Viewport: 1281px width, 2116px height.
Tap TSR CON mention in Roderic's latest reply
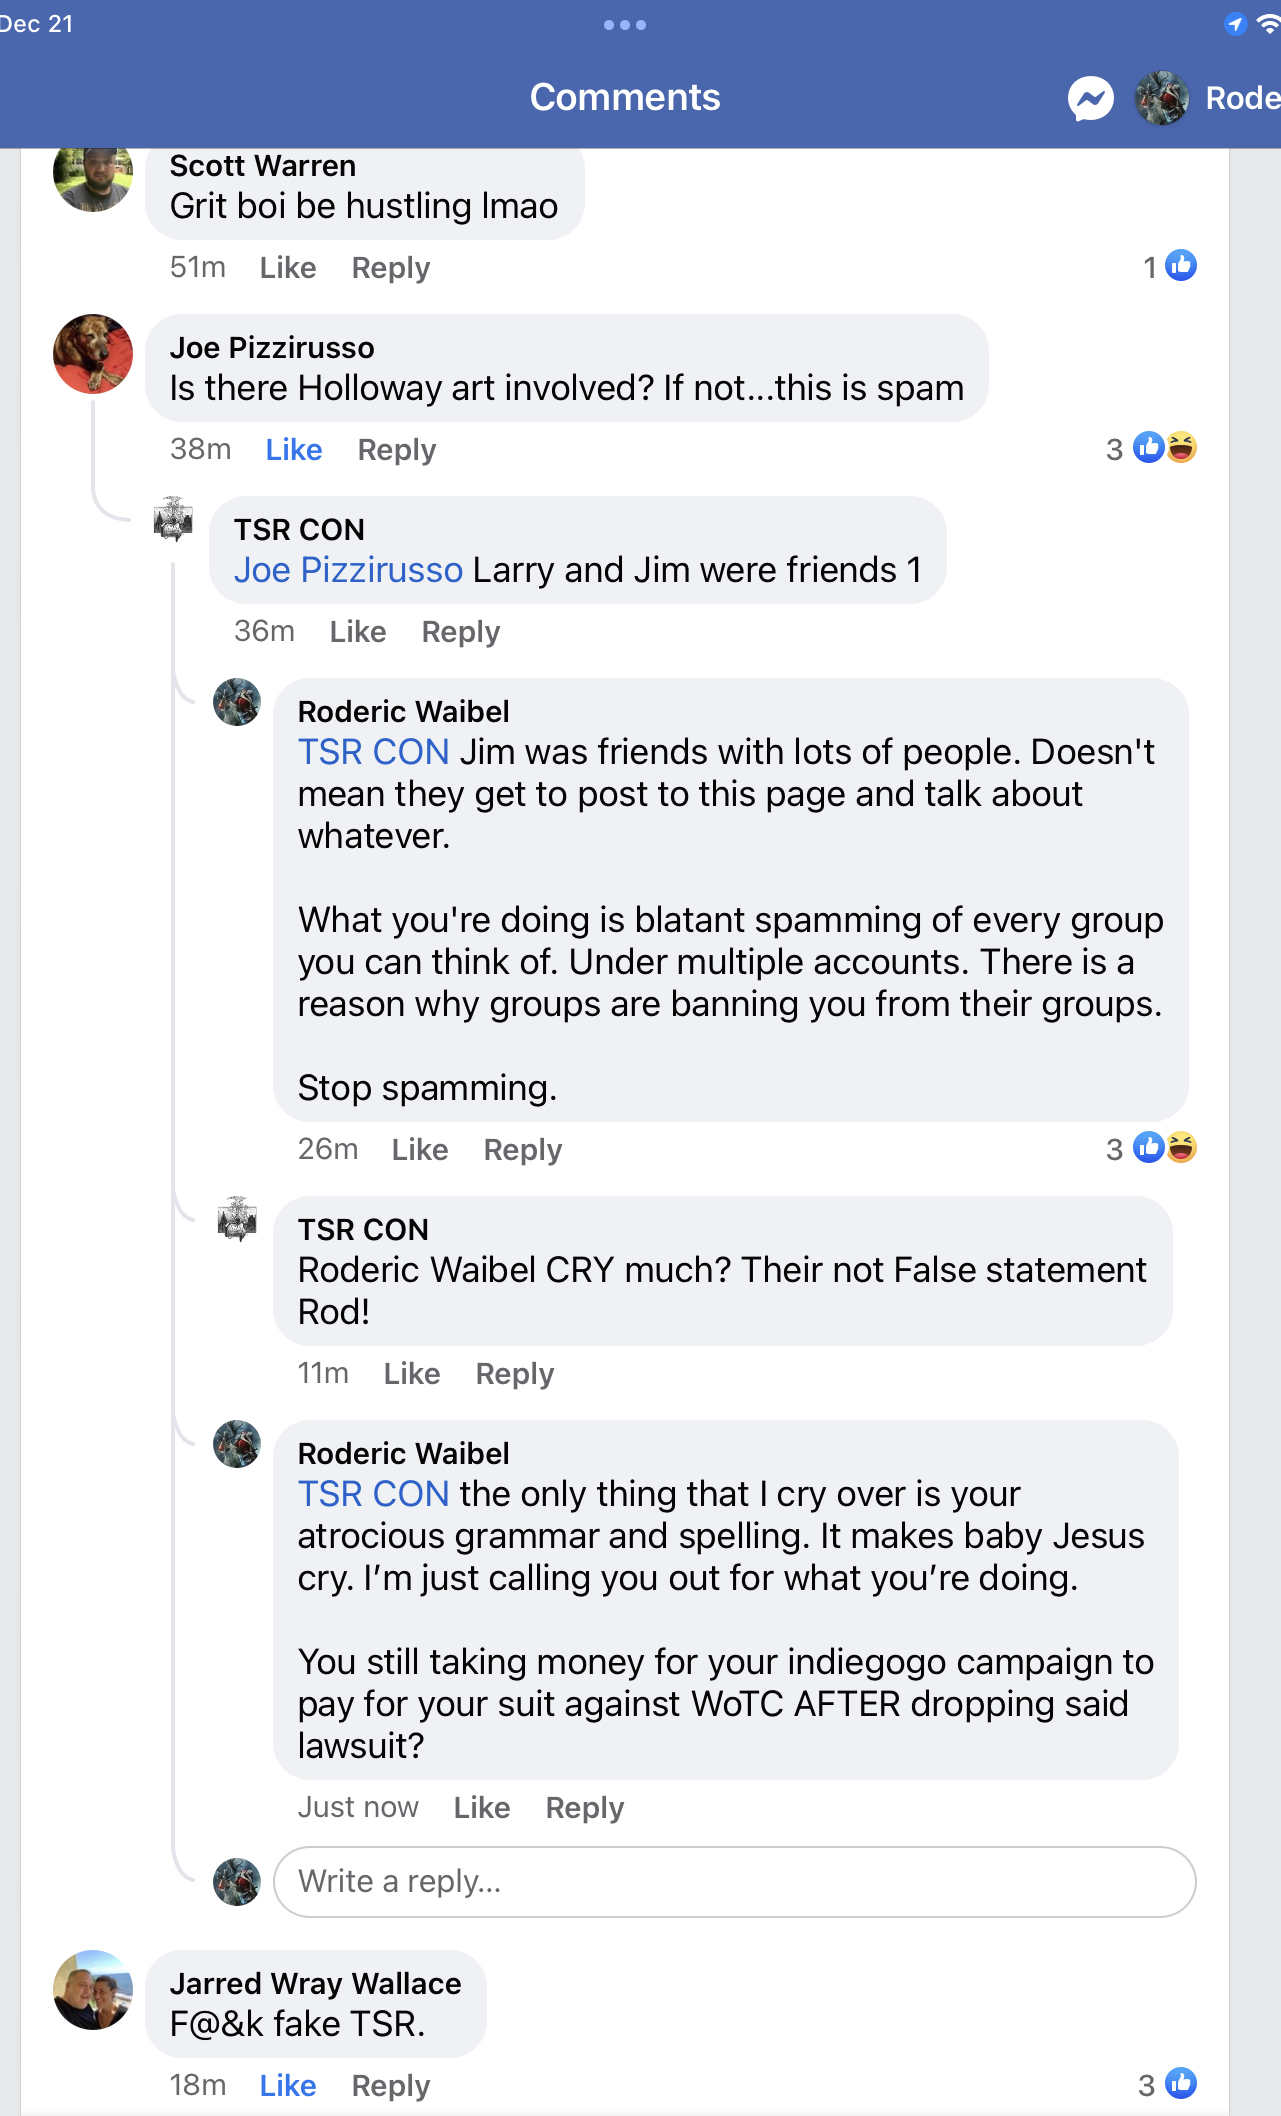(x=374, y=1494)
